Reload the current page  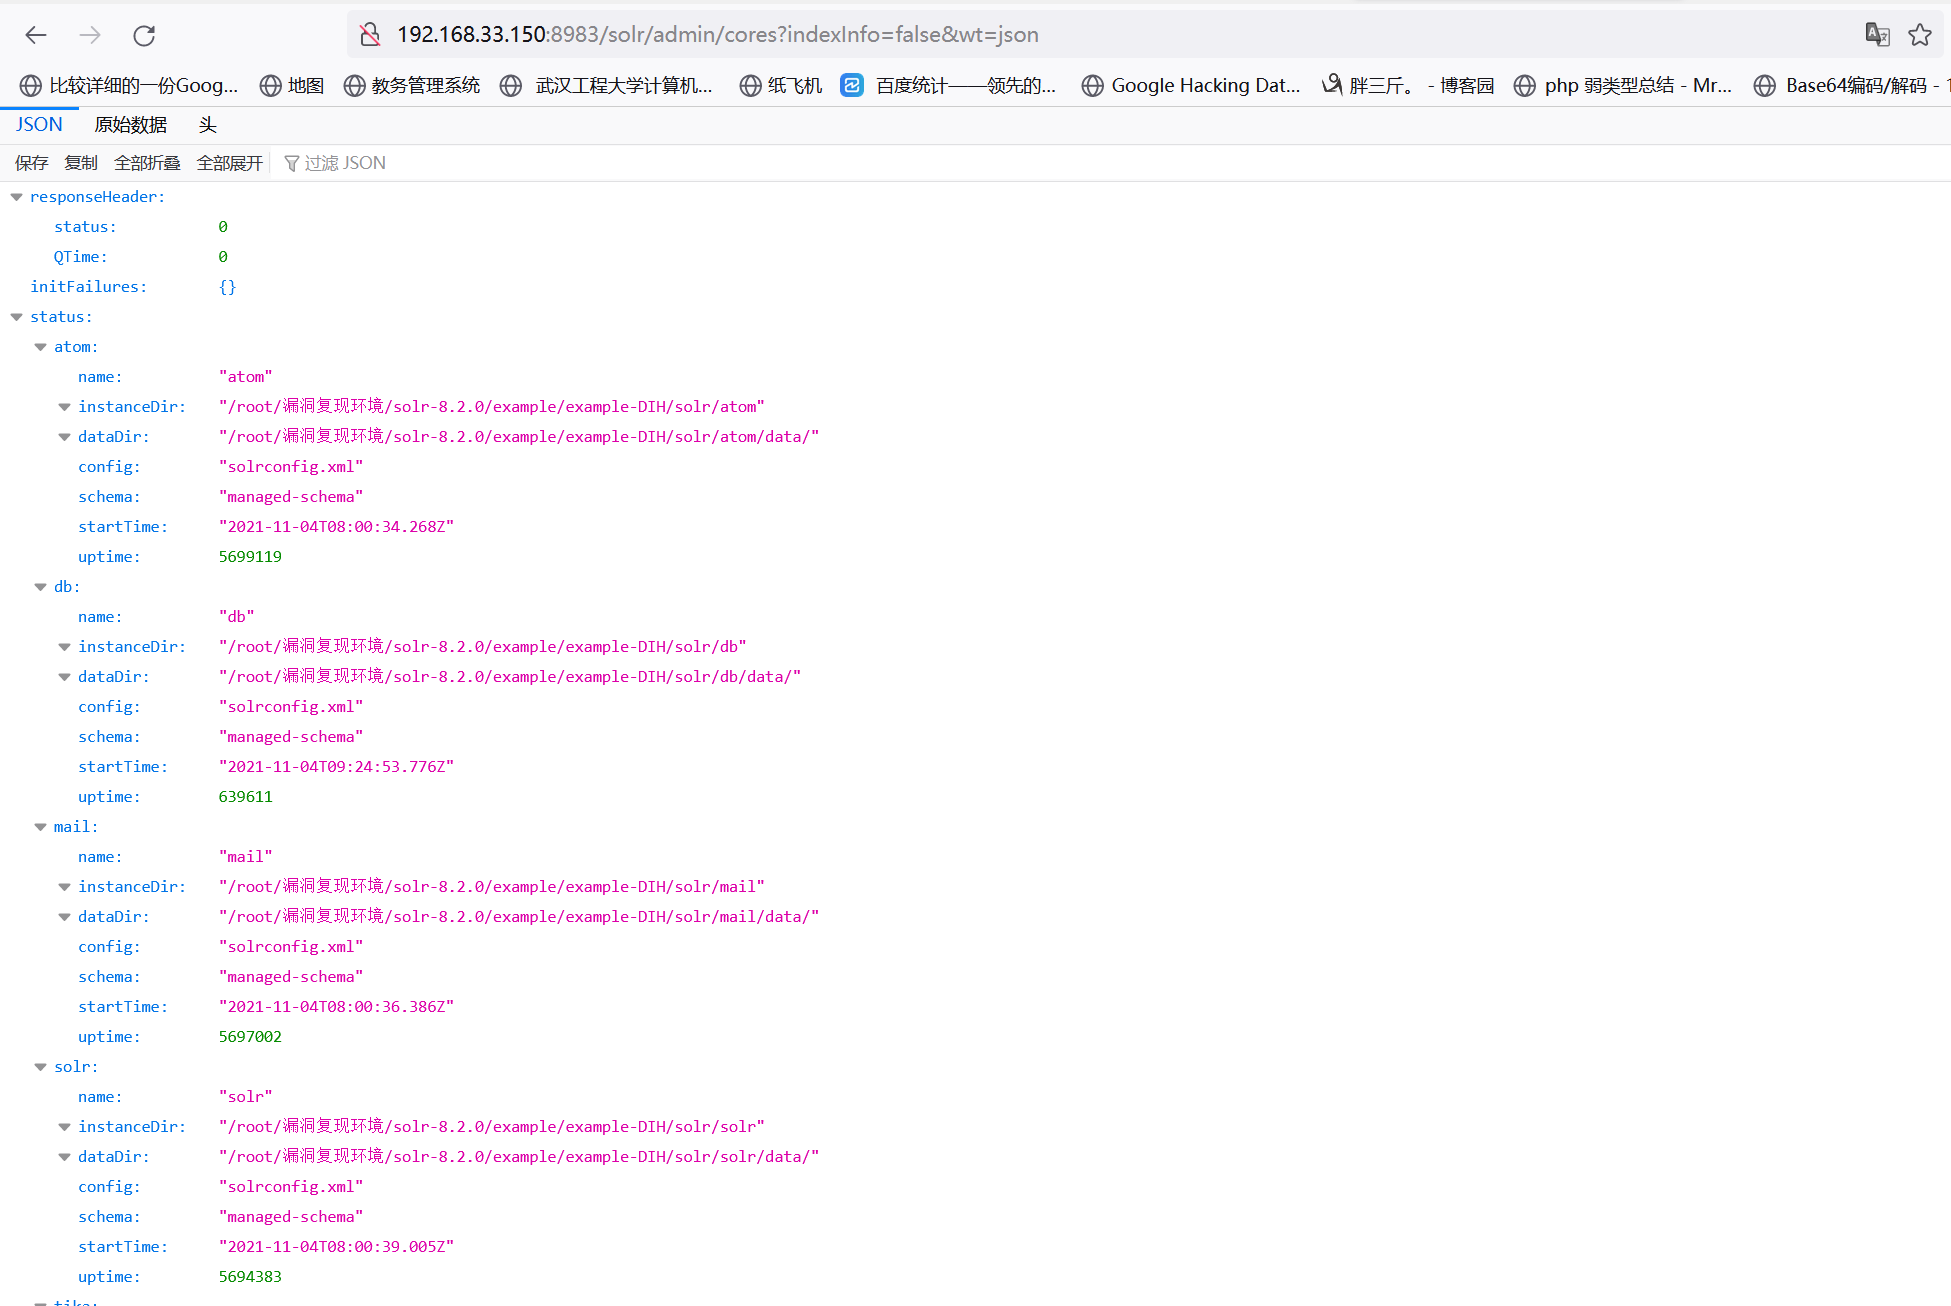(144, 35)
